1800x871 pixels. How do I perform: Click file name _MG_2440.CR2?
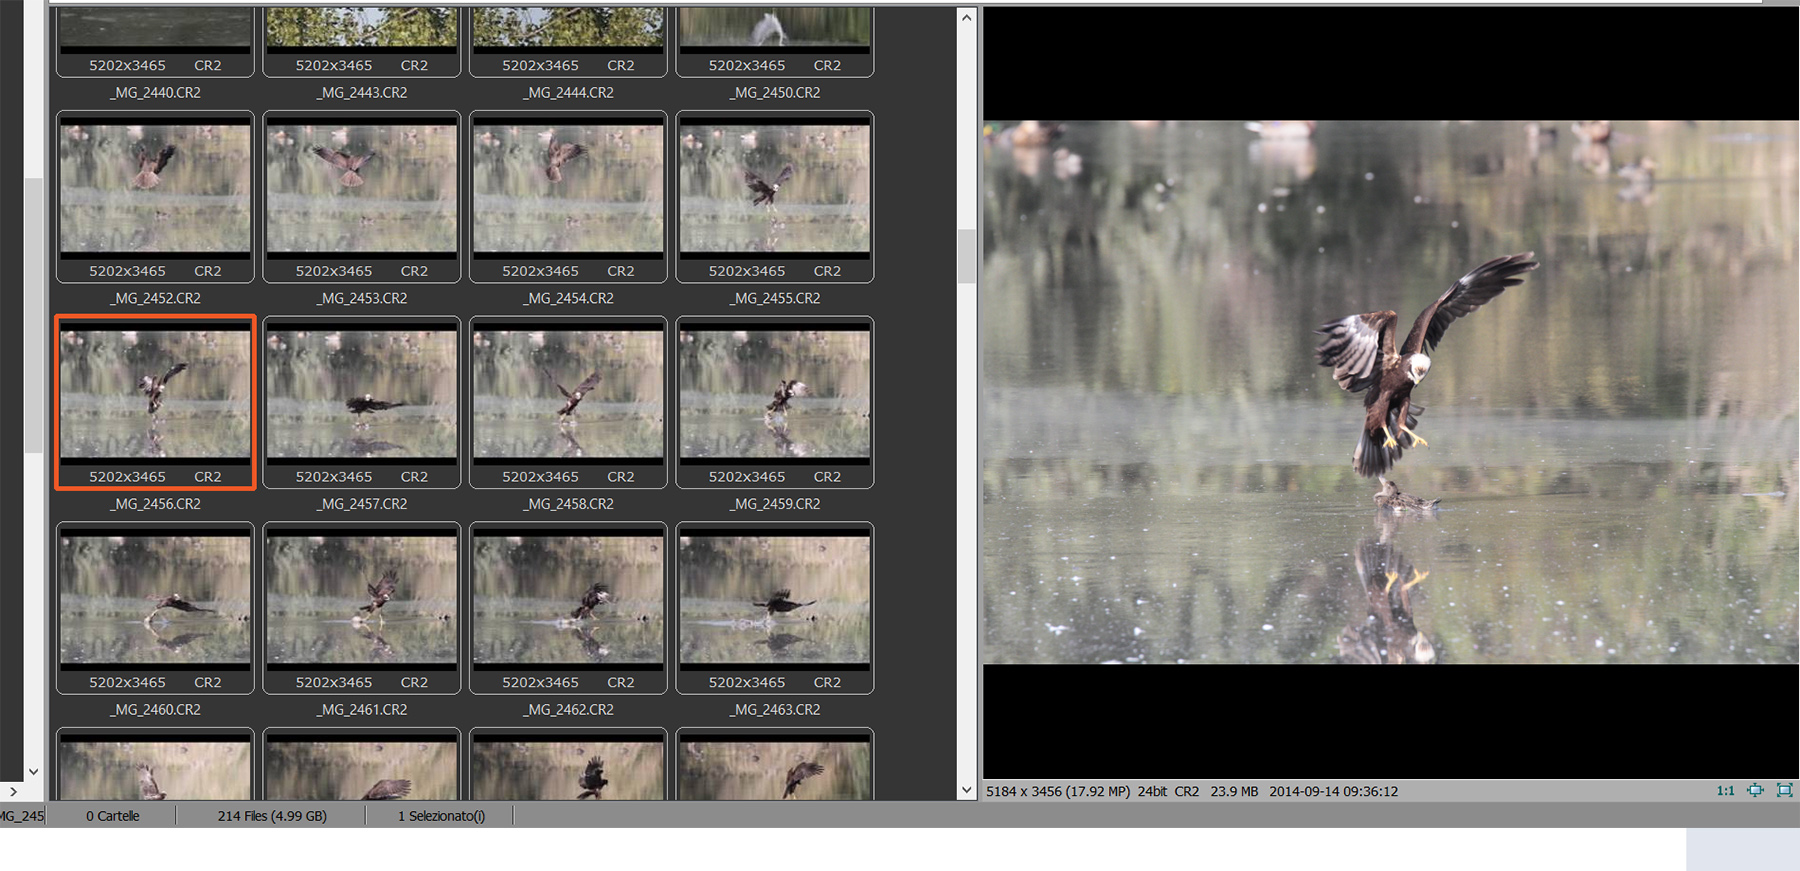(x=155, y=92)
